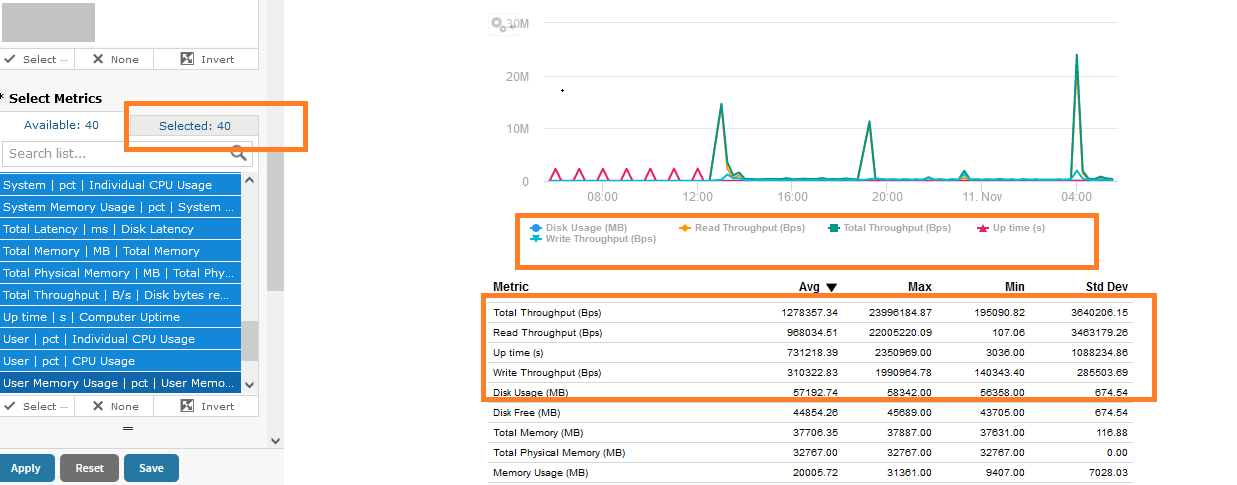
Task: Click the Invert icon below the metrics list
Action: [187, 406]
